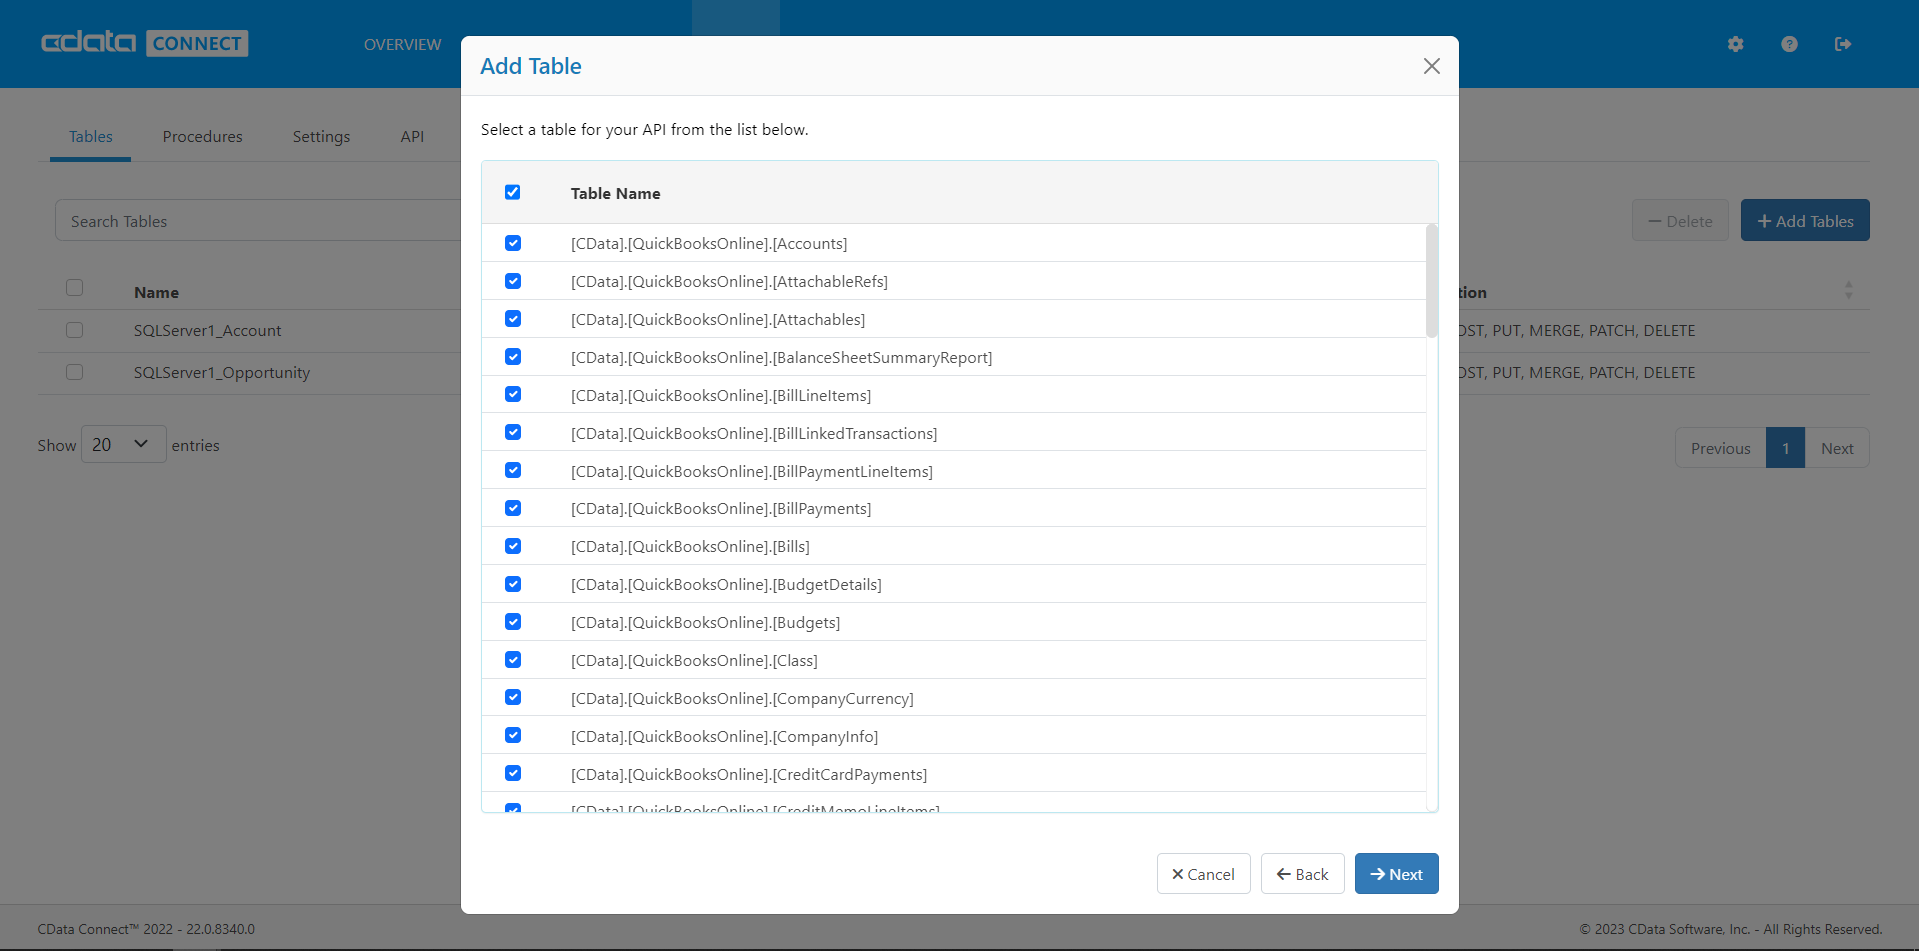Cancel the Add Table dialog
Screen dimensions: 1919x951
(1203, 874)
